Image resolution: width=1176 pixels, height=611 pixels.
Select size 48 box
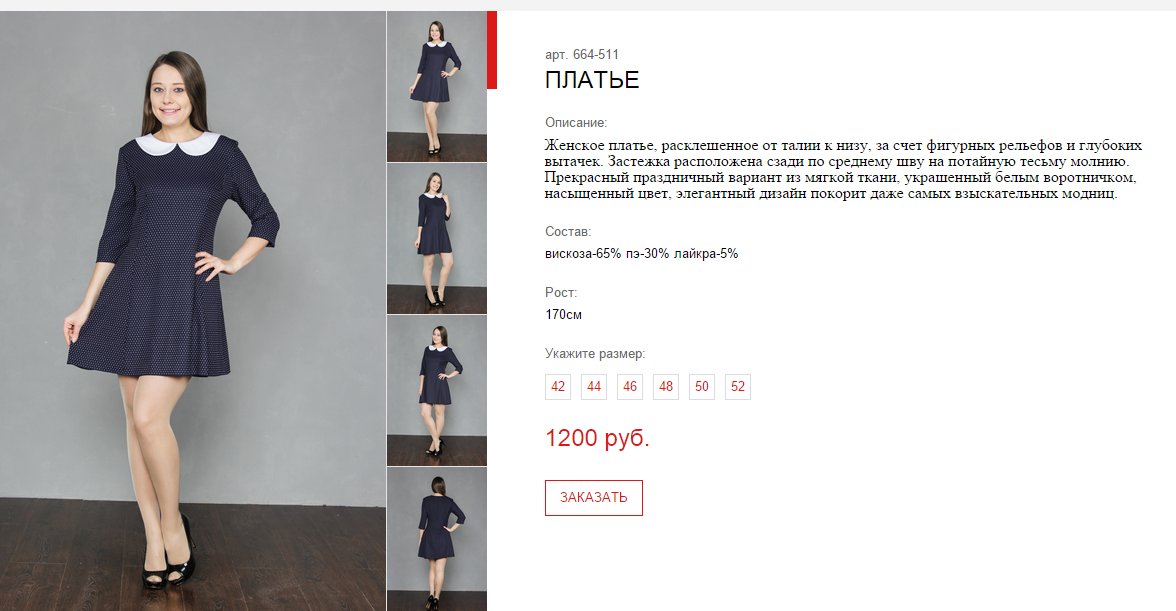pos(666,387)
